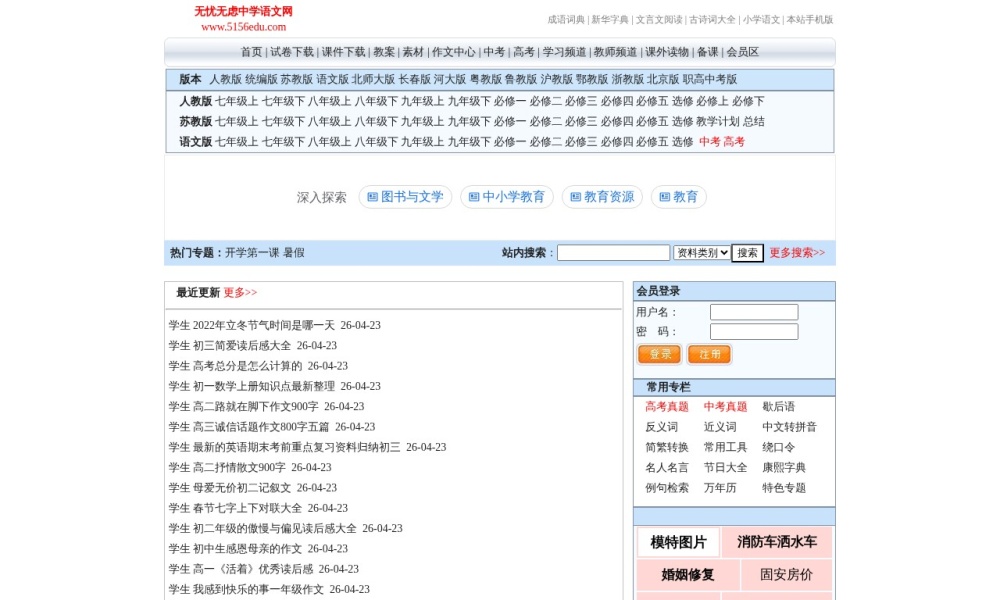This screenshot has width=1000, height=600.
Task: Open 会员区 menu item
Action: (x=742, y=52)
